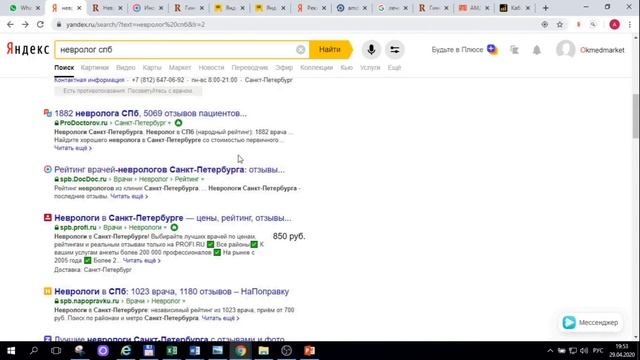640x360 pixels.
Task: Show hidden system tray icons
Action: pos(550,351)
